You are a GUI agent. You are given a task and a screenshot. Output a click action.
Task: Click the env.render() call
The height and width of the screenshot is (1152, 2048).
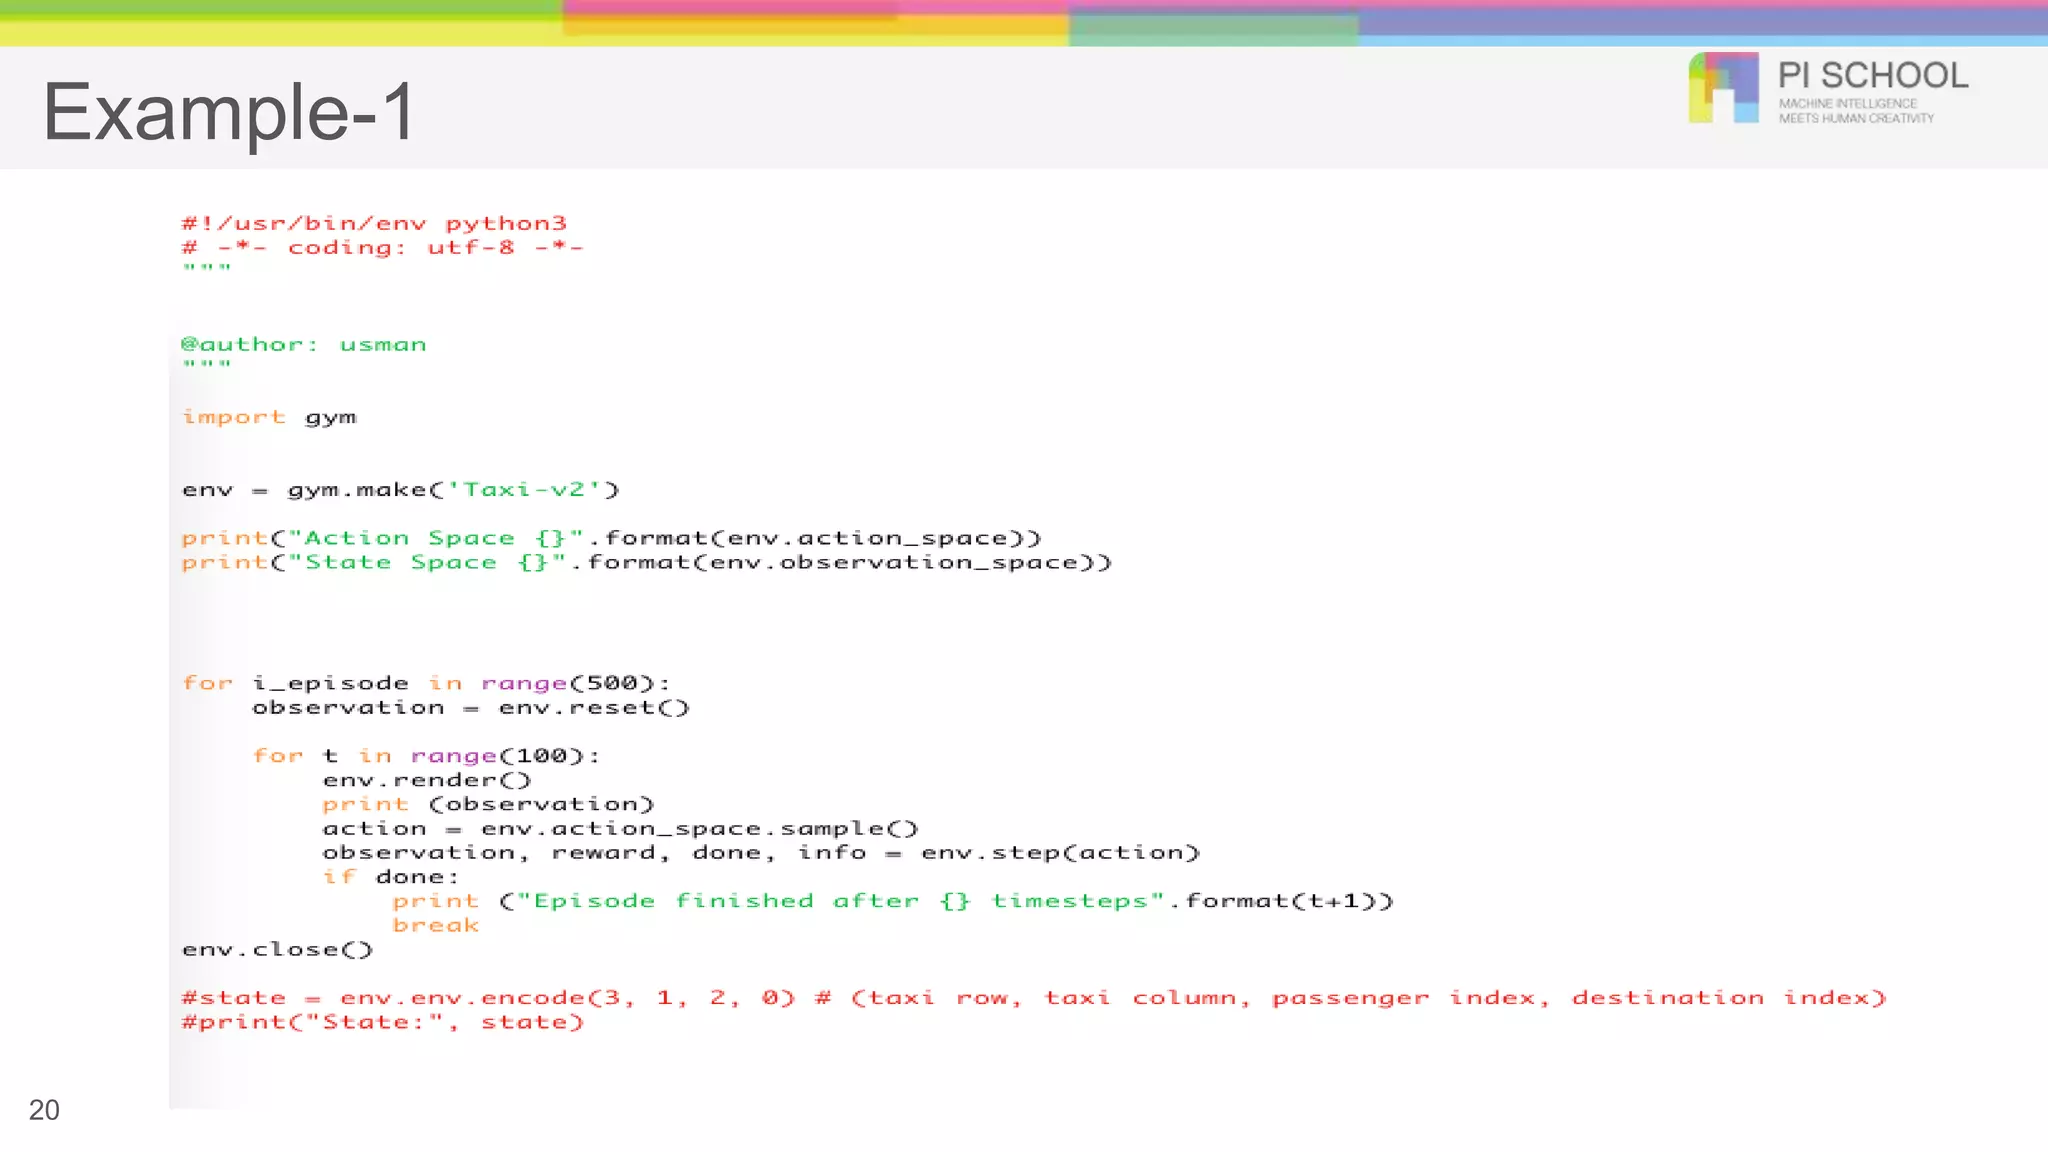click(426, 780)
